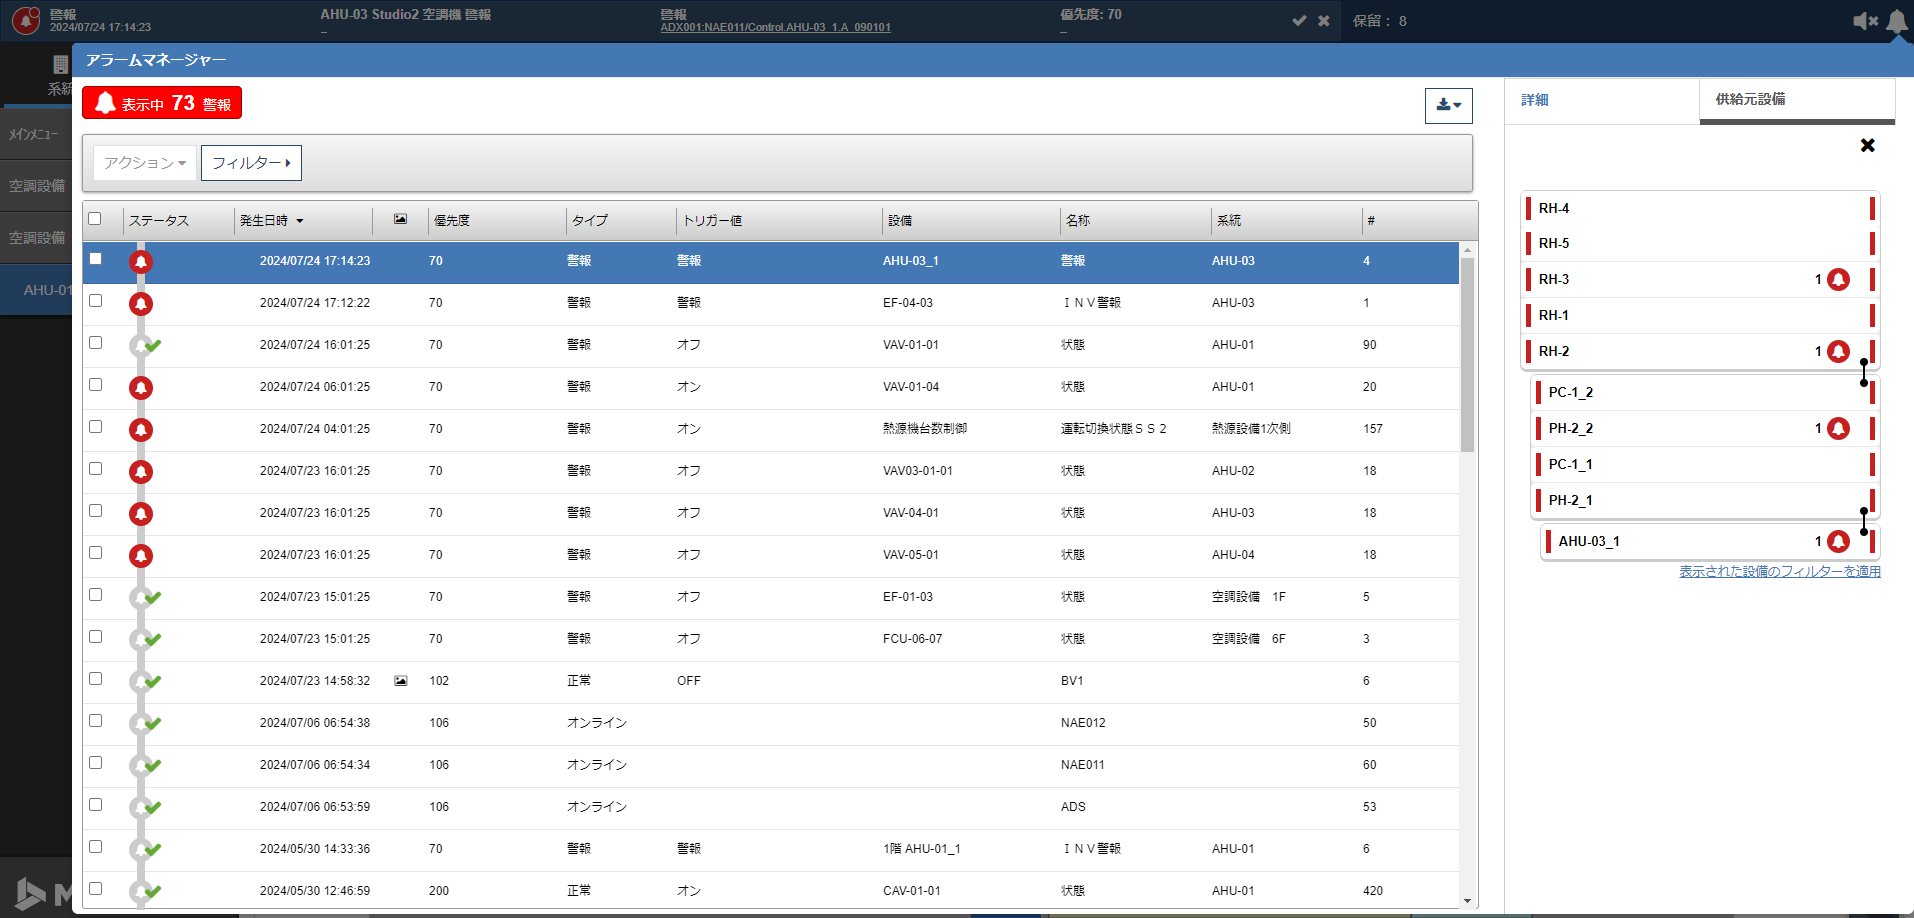The width and height of the screenshot is (1914, 918).
Task: Click the alarm bell icon beside RH-3
Action: coord(1838,280)
